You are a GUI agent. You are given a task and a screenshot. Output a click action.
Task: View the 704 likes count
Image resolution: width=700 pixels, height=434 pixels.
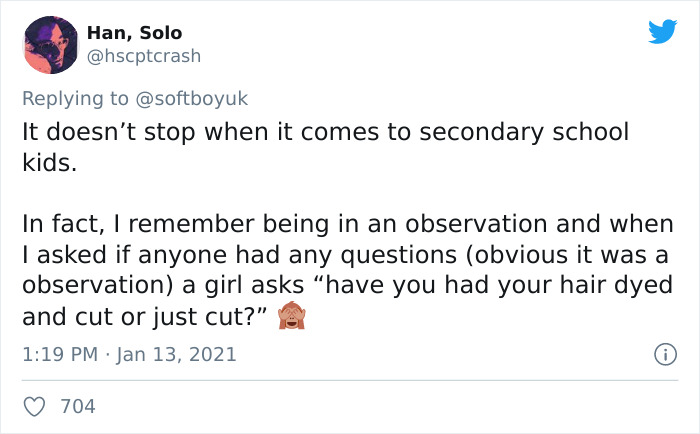(x=78, y=406)
